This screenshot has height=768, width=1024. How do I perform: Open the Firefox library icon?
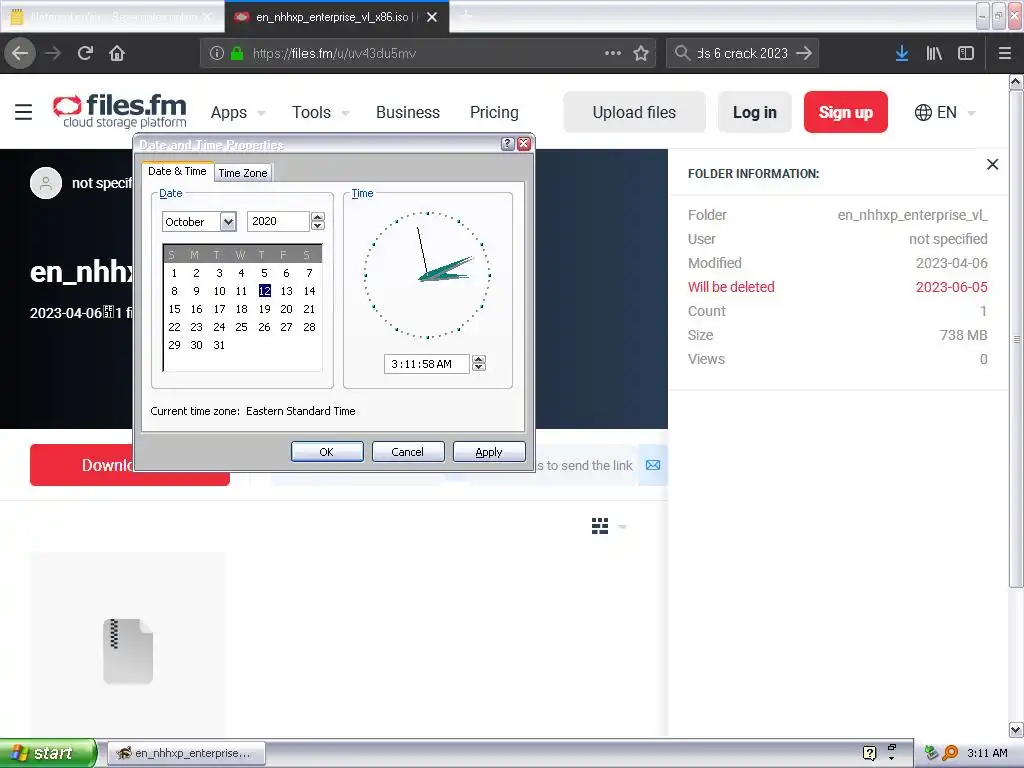click(x=934, y=54)
